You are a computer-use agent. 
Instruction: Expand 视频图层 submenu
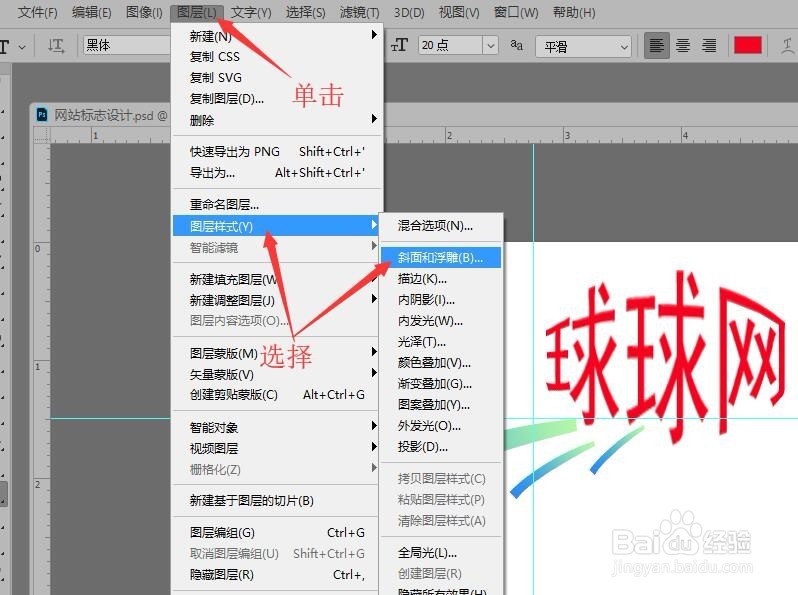point(277,448)
